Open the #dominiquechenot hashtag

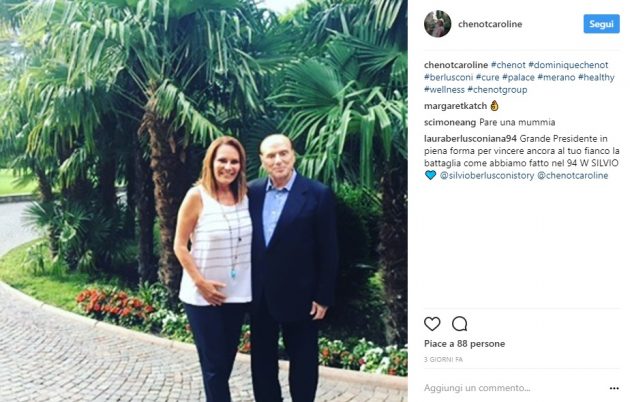[568, 65]
